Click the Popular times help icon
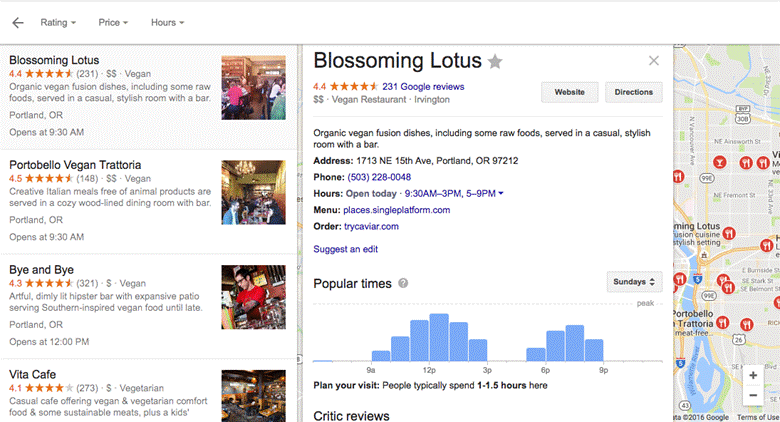The width and height of the screenshot is (780, 422). tap(403, 284)
